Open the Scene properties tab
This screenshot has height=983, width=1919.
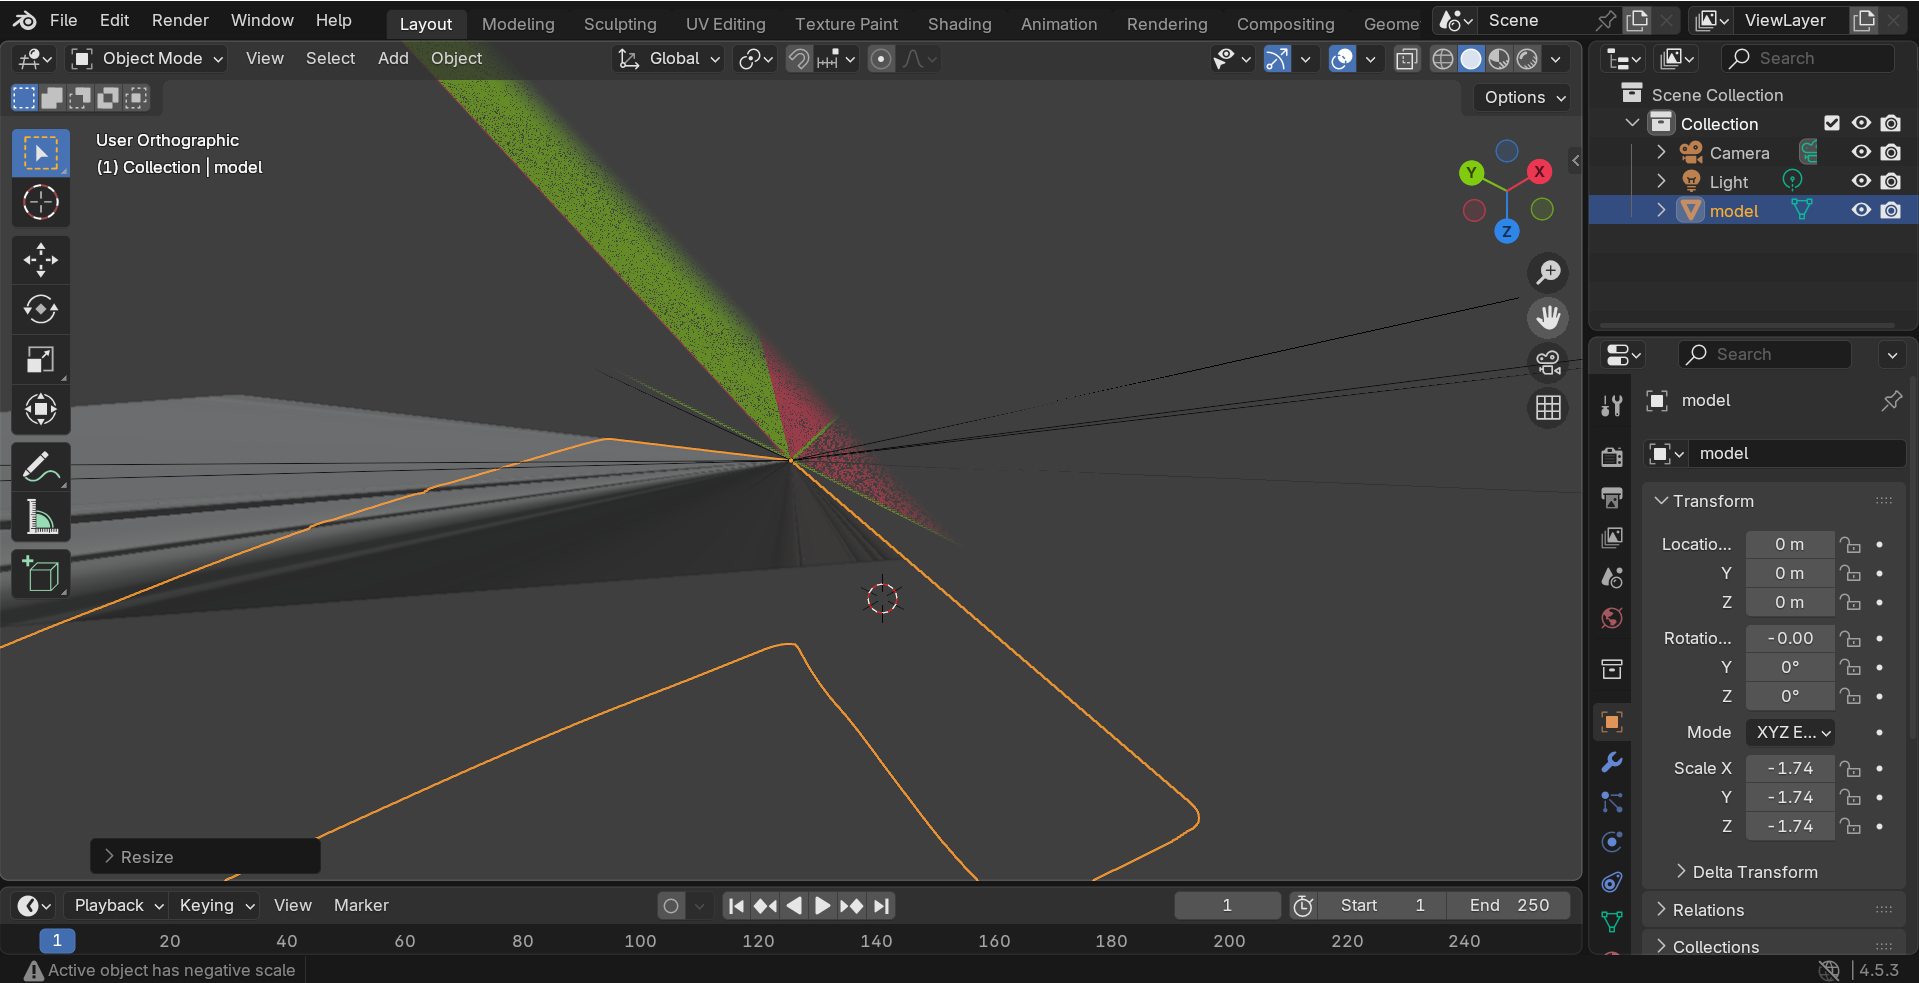[1612, 578]
